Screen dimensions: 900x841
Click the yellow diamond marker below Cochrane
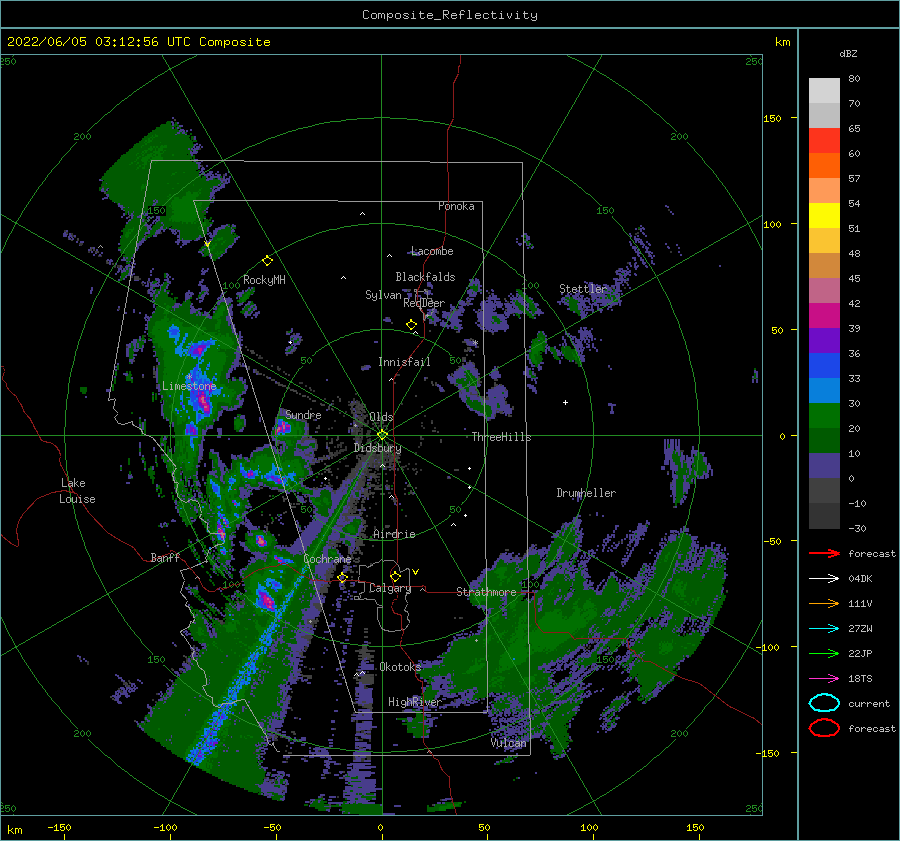click(x=343, y=578)
